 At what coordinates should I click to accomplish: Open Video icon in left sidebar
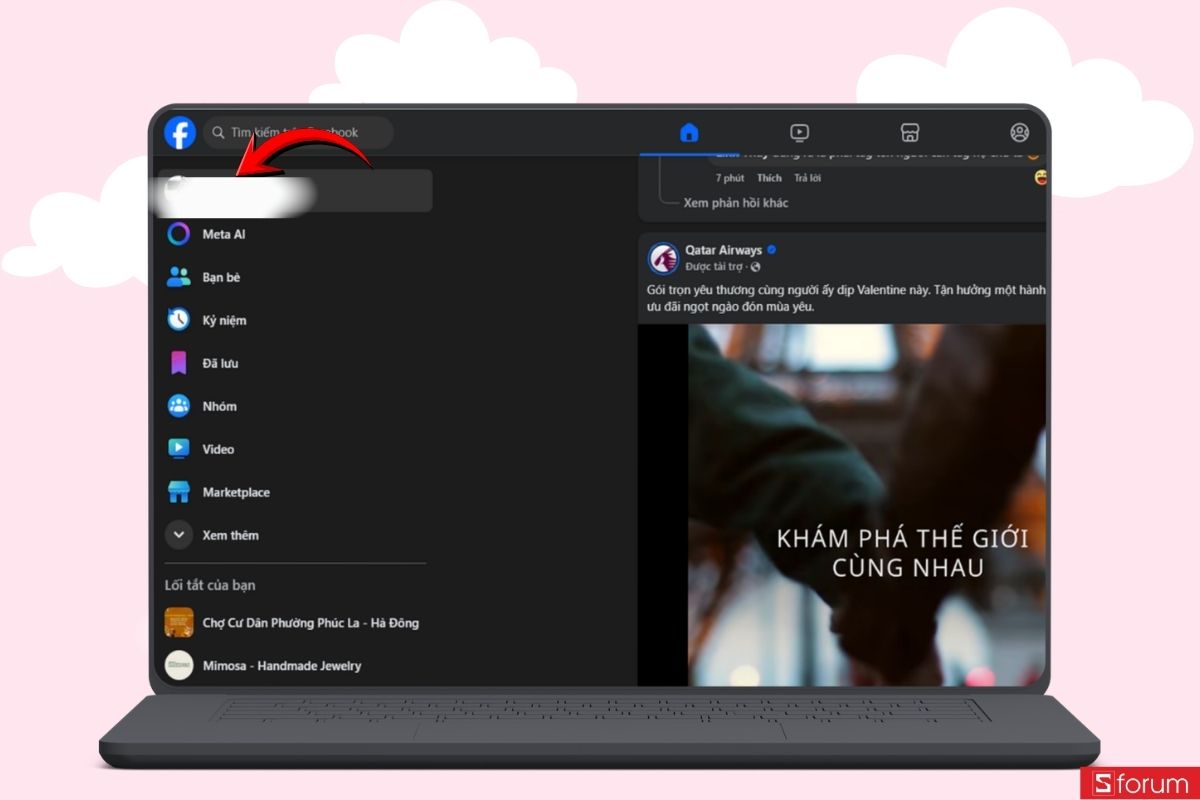click(x=179, y=449)
